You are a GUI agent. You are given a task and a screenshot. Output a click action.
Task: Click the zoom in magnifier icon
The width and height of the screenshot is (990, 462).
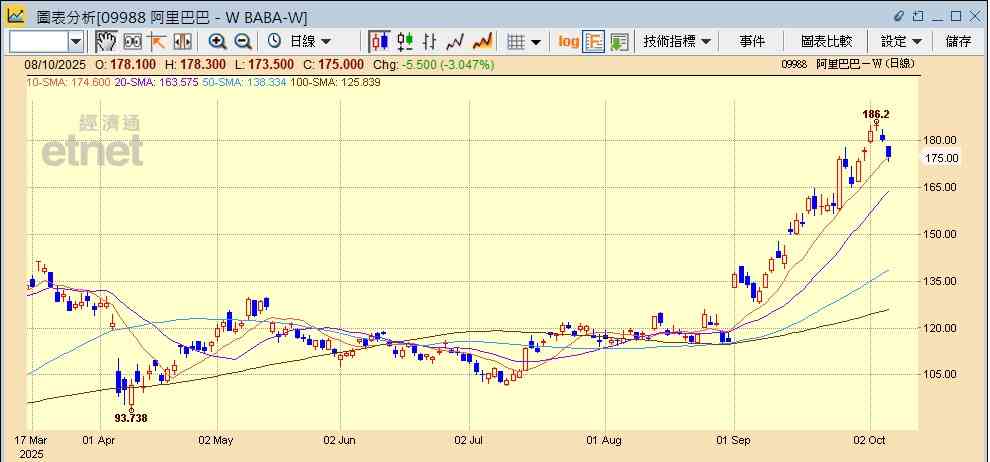pyautogui.click(x=217, y=41)
